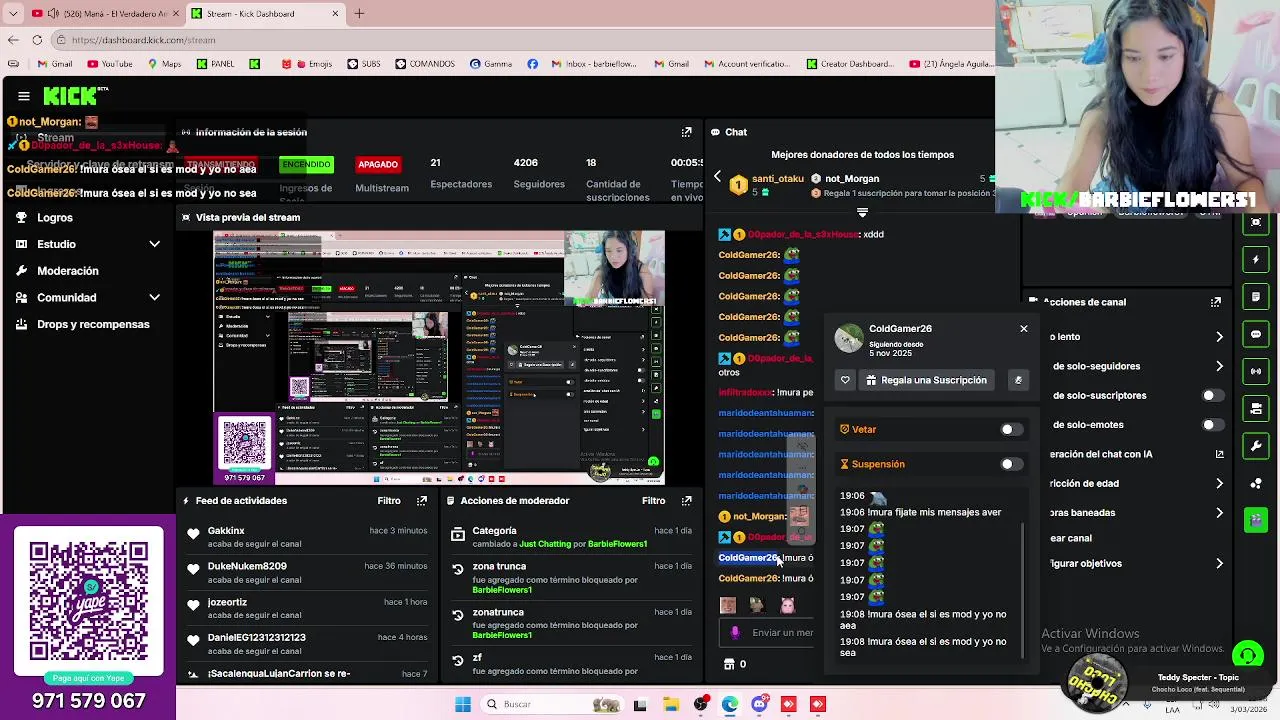
Task: Close the ColdGamer26 user card
Action: coord(1023,329)
